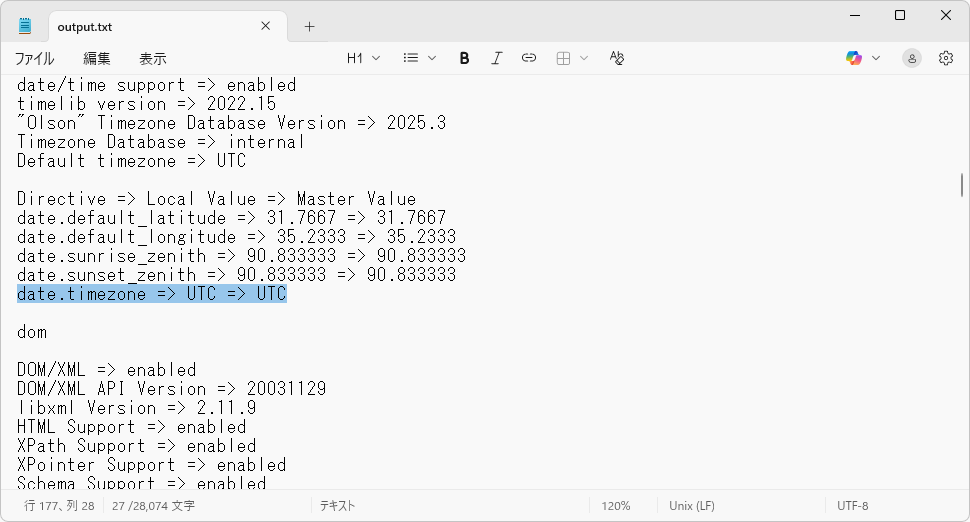The width and height of the screenshot is (970, 522).
Task: Click the Notepad app icon in title bar
Action: [25, 26]
